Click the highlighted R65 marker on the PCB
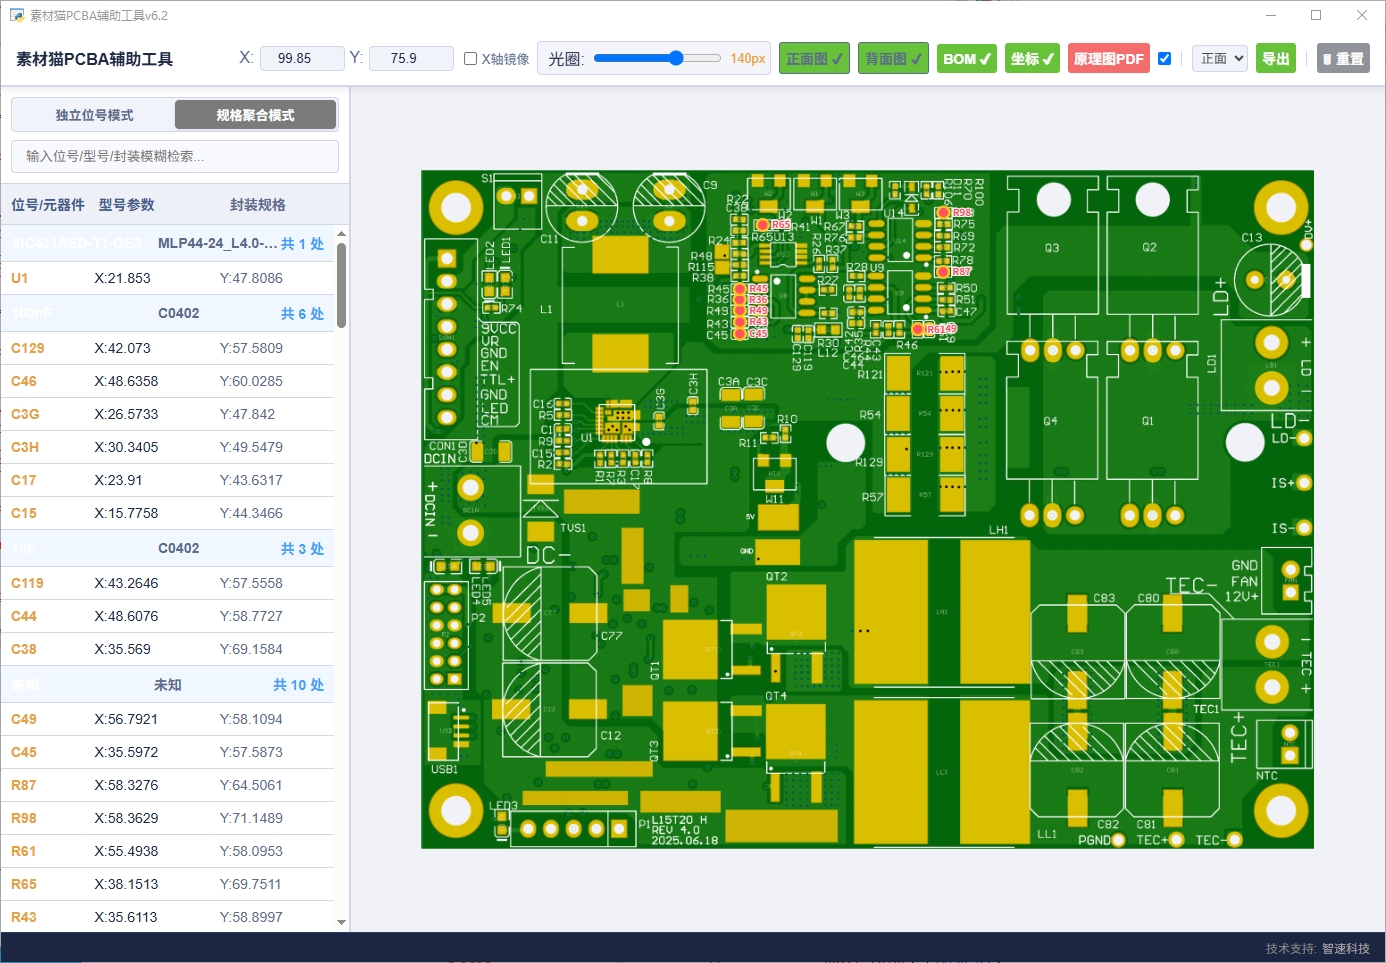Screen dimensions: 1386x963 point(763,226)
